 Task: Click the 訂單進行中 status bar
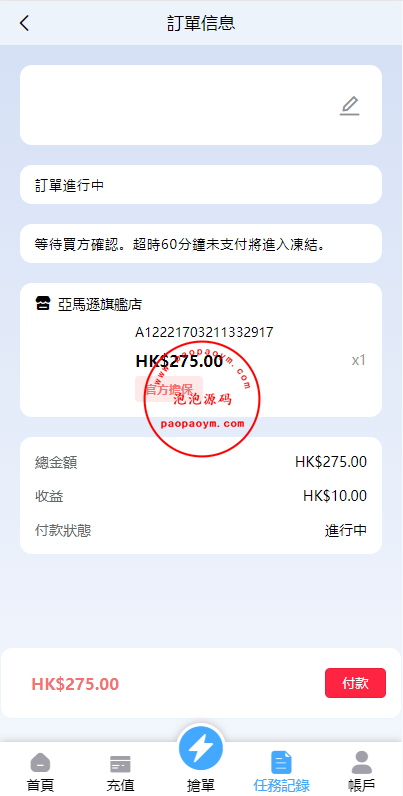click(201, 185)
